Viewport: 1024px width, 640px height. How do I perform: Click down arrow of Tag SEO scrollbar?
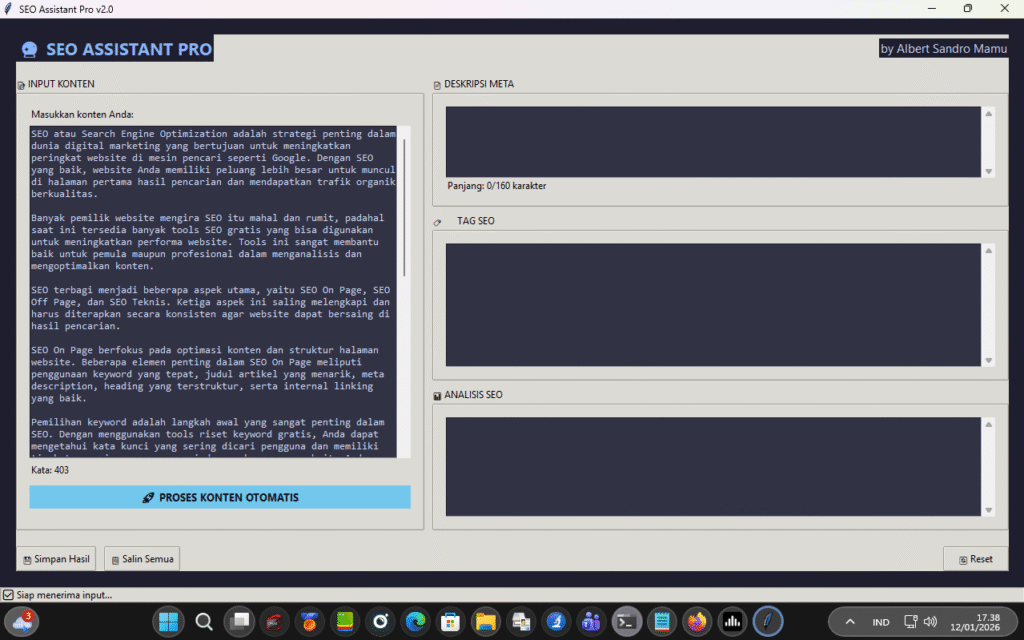tap(988, 360)
